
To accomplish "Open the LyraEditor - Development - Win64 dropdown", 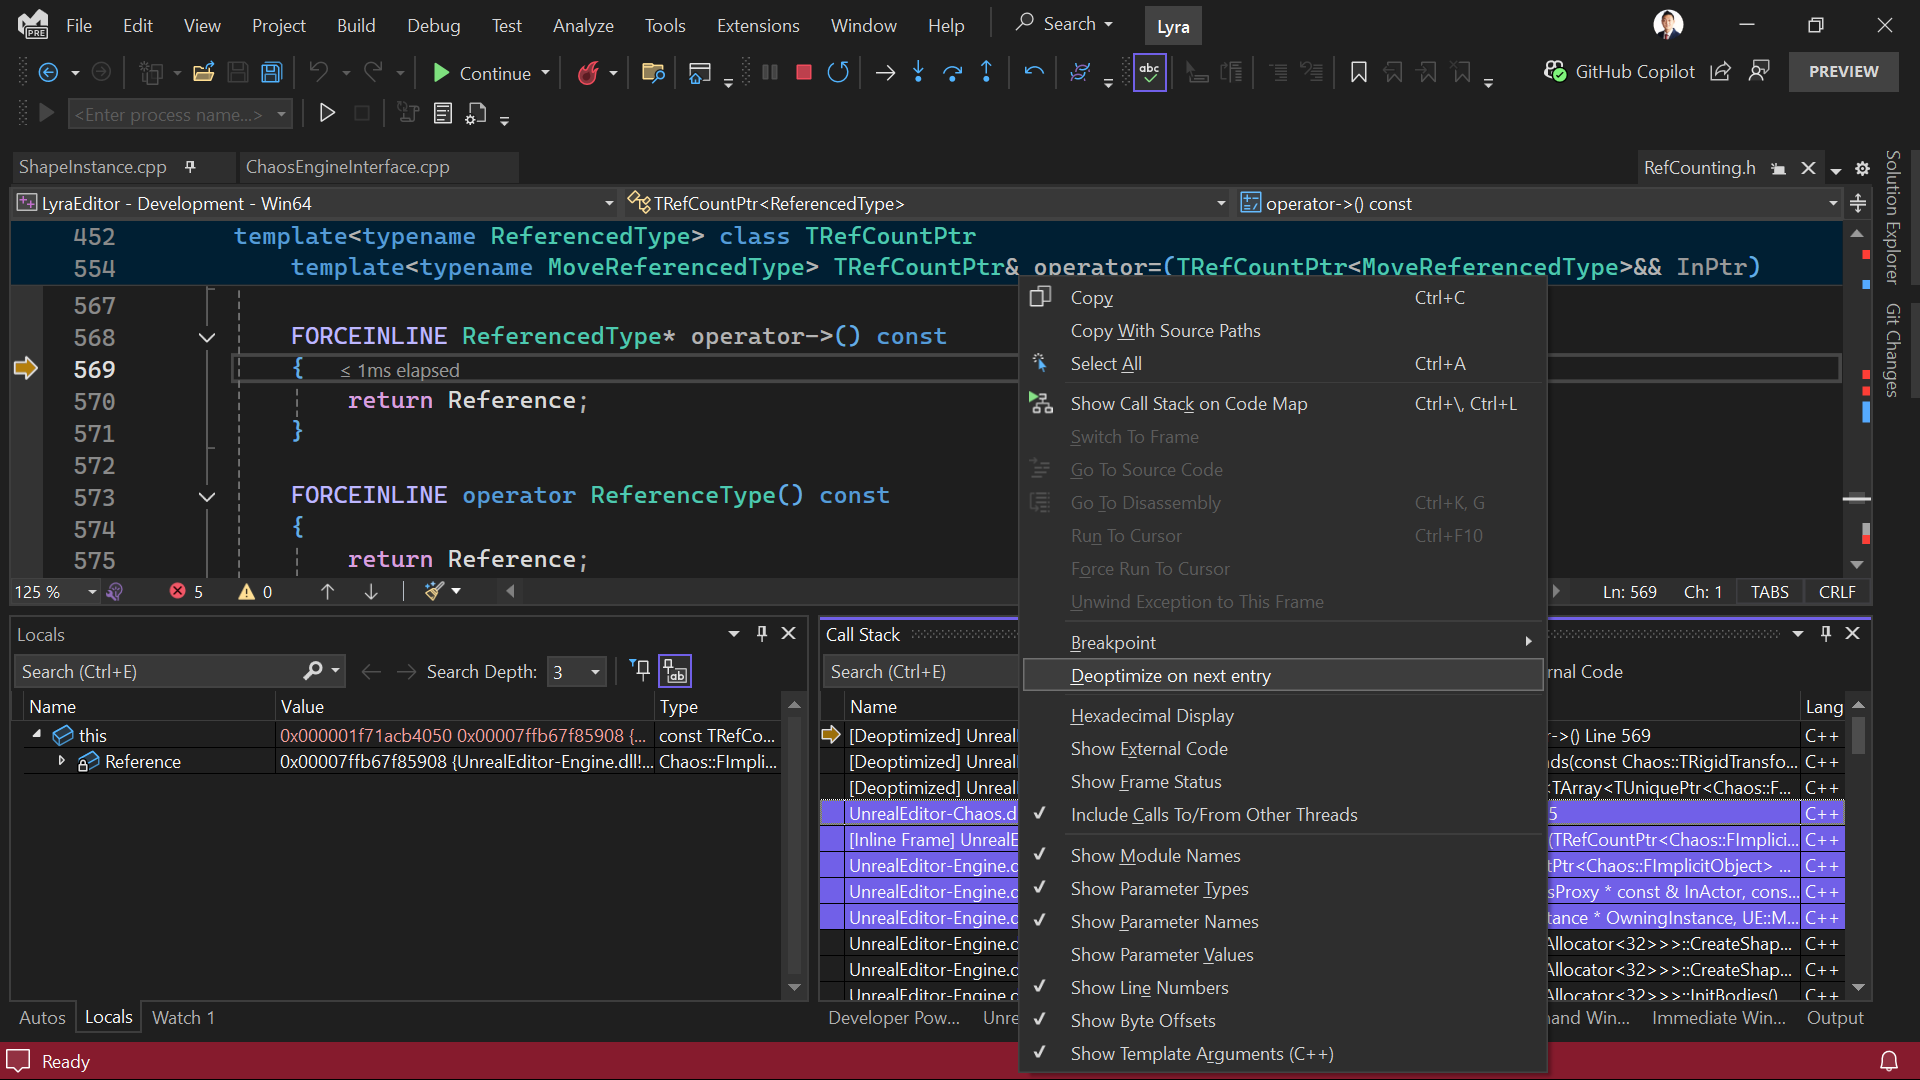I will [x=611, y=203].
